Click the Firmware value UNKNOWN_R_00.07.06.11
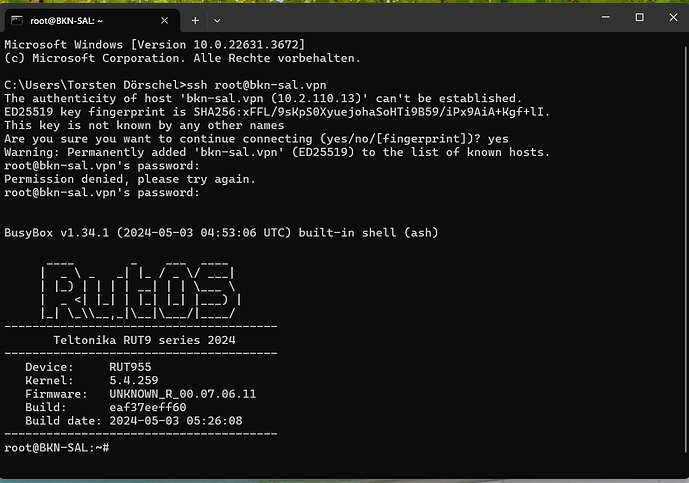The width and height of the screenshot is (689, 483). tap(182, 393)
